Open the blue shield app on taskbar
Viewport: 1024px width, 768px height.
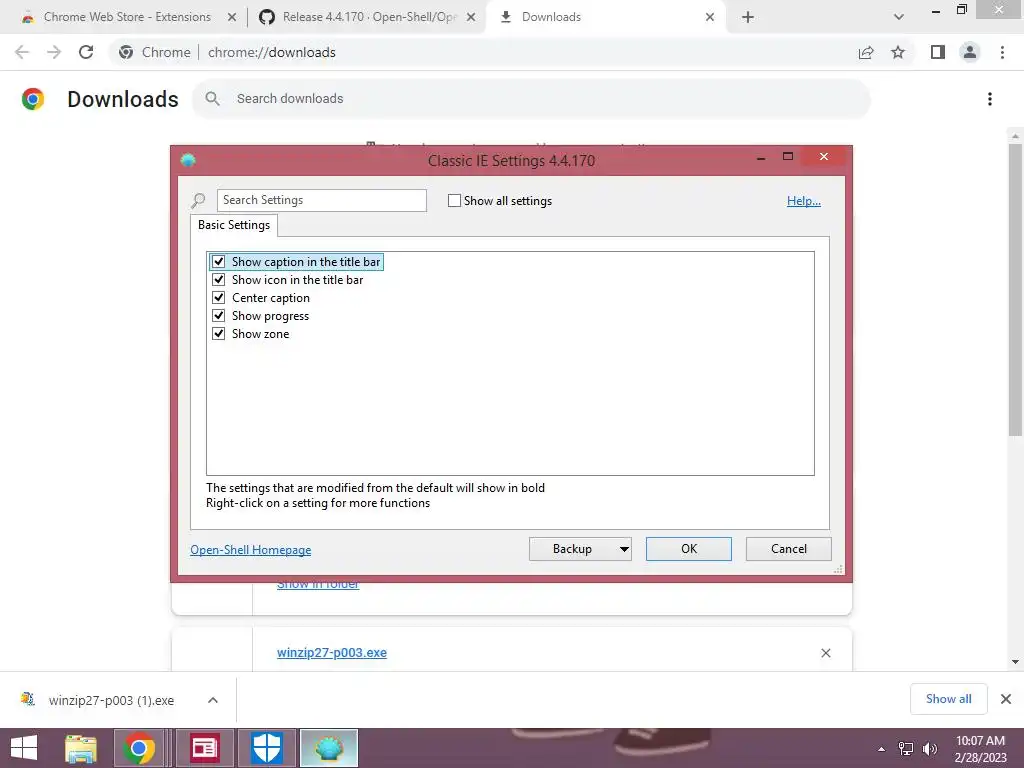[266, 748]
